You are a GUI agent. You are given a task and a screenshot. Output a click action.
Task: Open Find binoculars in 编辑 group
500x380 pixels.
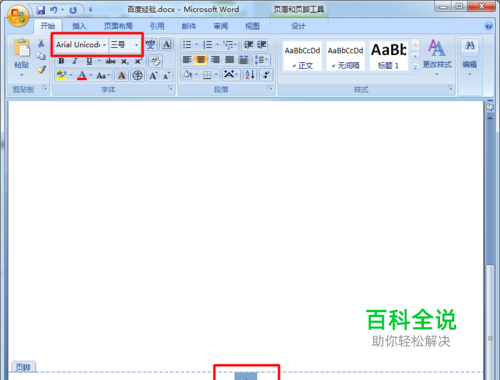(470, 46)
